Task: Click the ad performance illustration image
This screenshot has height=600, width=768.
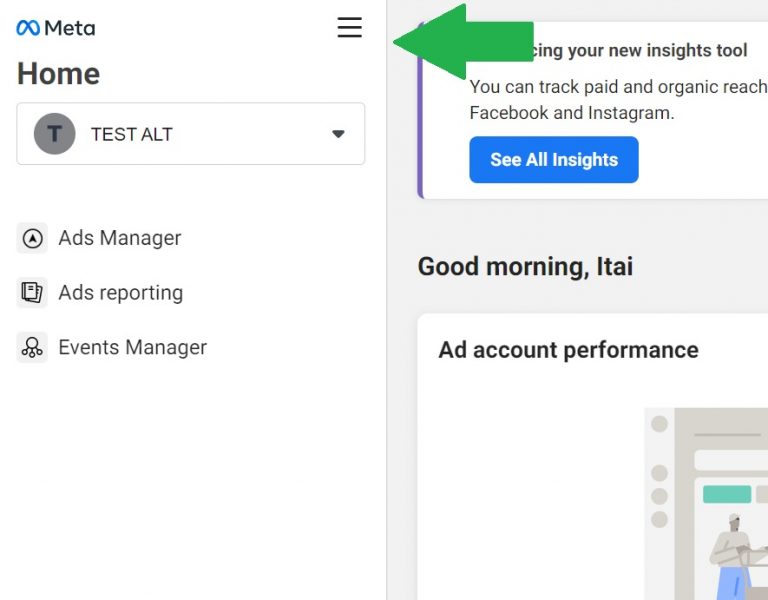Action: click(x=706, y=500)
